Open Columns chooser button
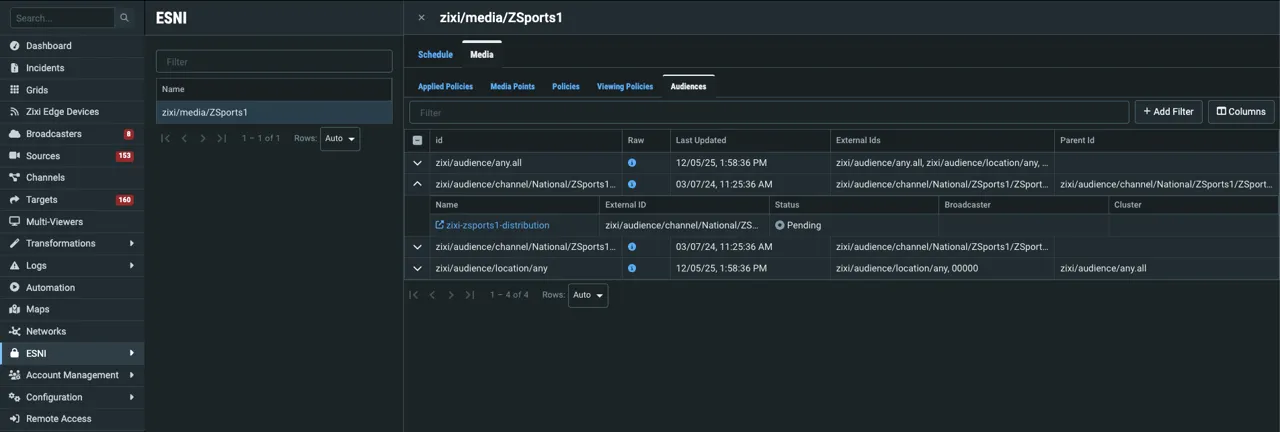The image size is (1280, 432). [x=1241, y=112]
